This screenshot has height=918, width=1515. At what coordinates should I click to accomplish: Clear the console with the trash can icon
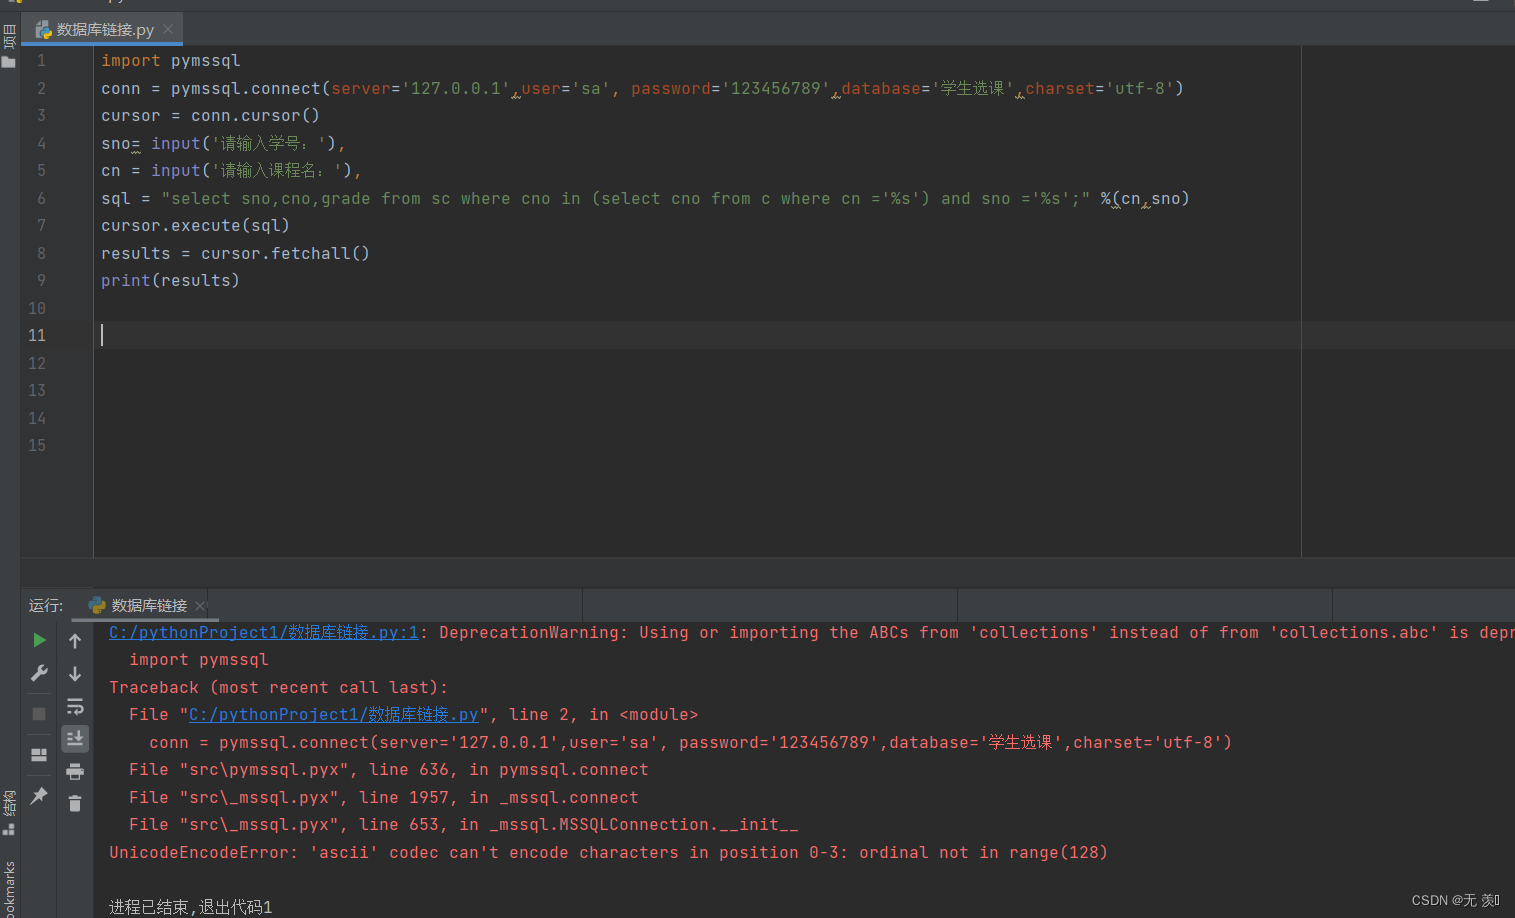[x=75, y=803]
